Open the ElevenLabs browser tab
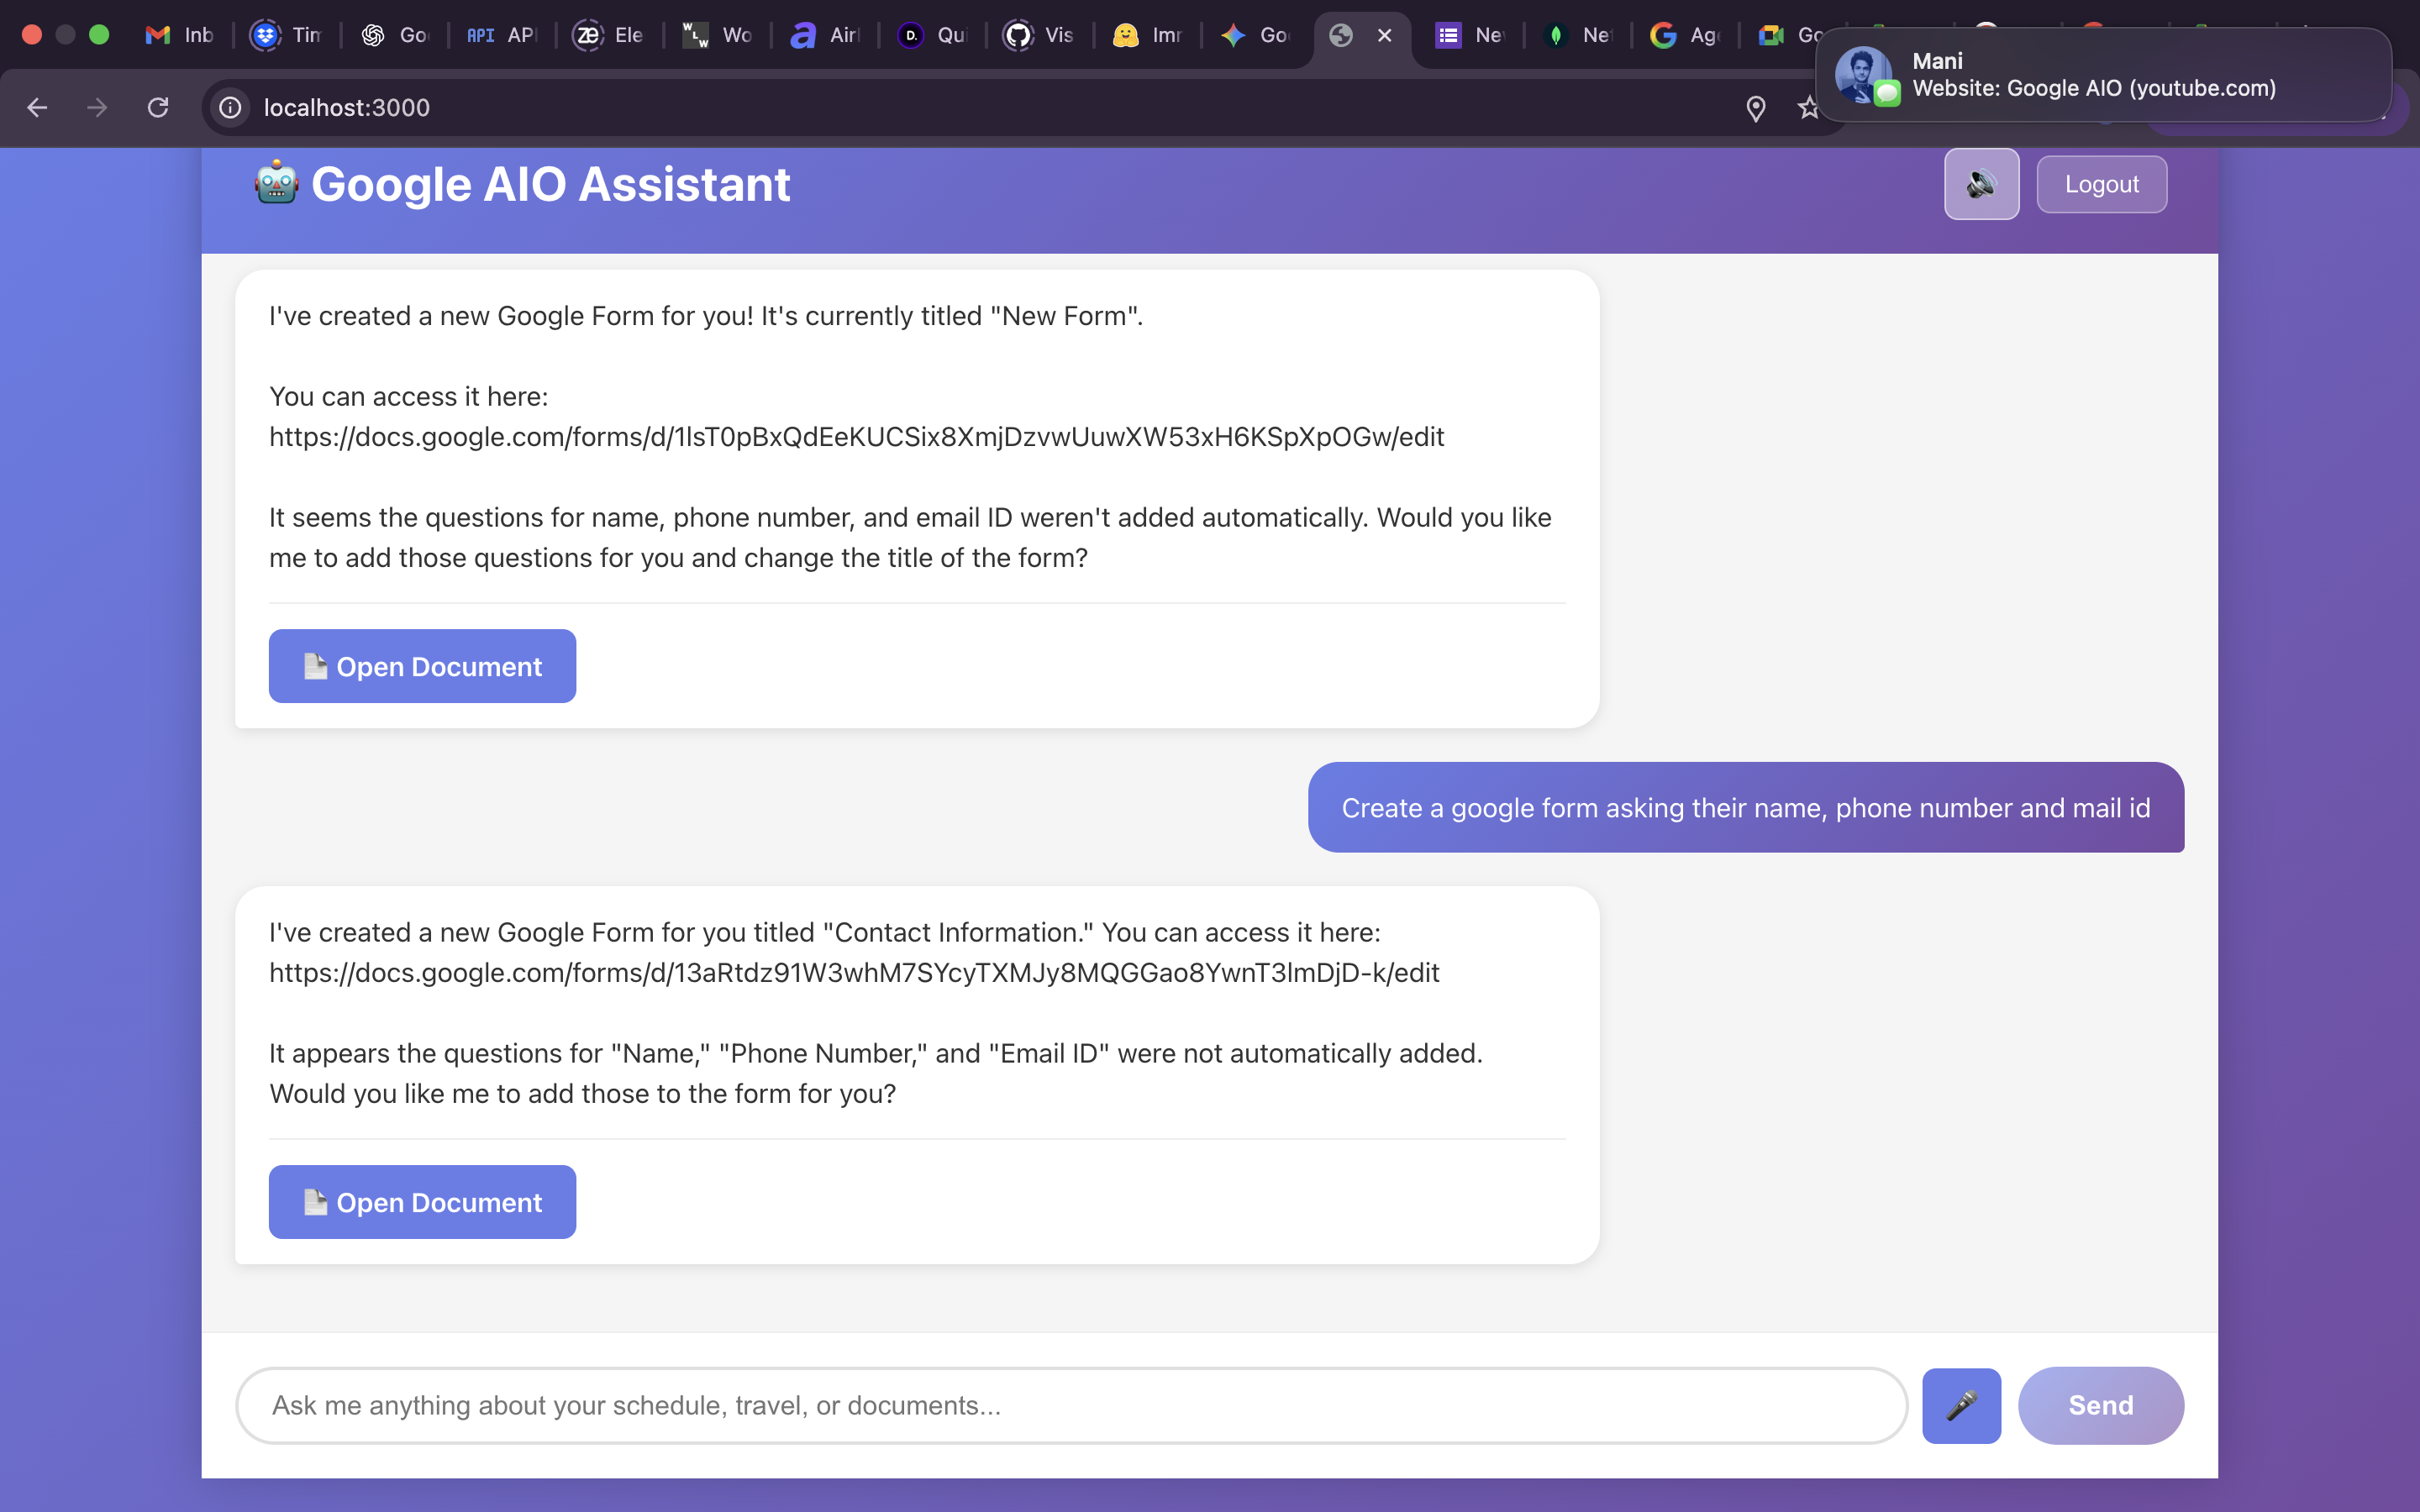This screenshot has height=1512, width=2420. point(609,35)
